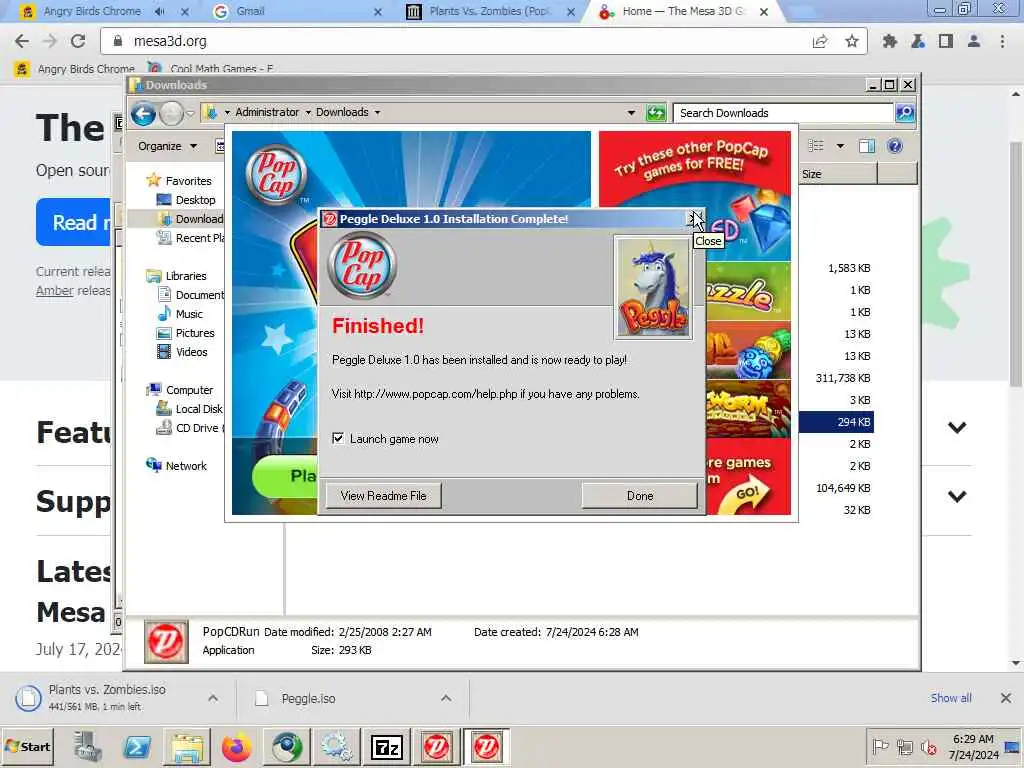Launch Firefox from the taskbar
Viewport: 1024px width, 768px height.
pyautogui.click(x=237, y=746)
